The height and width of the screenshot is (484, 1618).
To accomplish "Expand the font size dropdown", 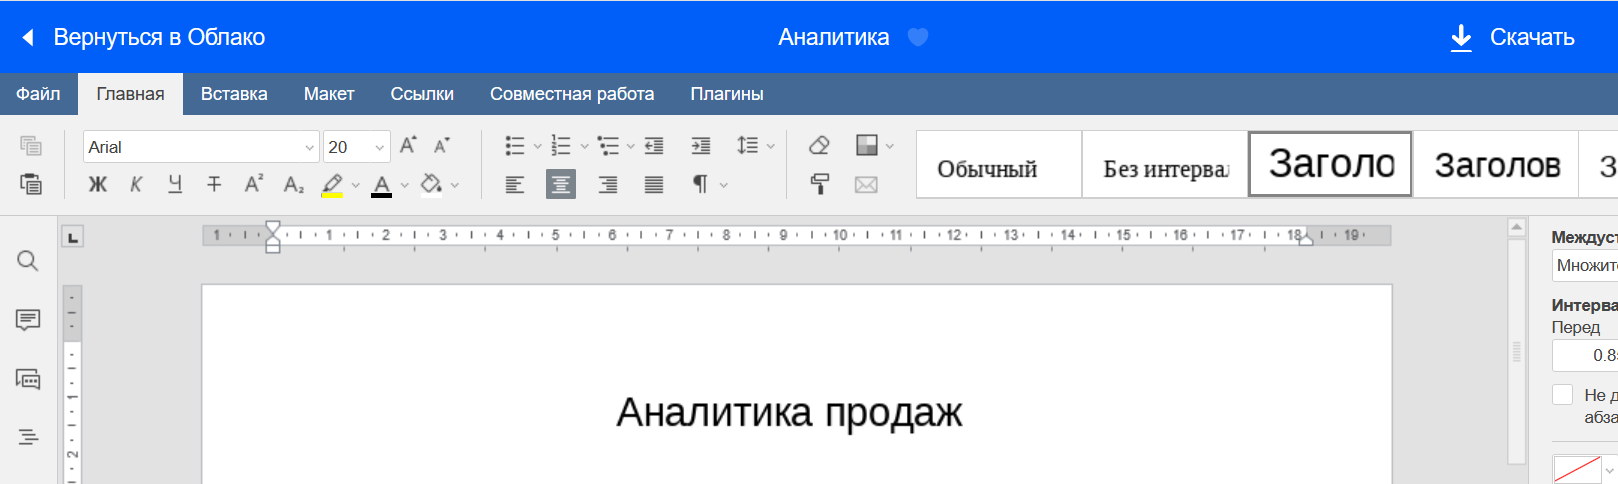I will 380,148.
